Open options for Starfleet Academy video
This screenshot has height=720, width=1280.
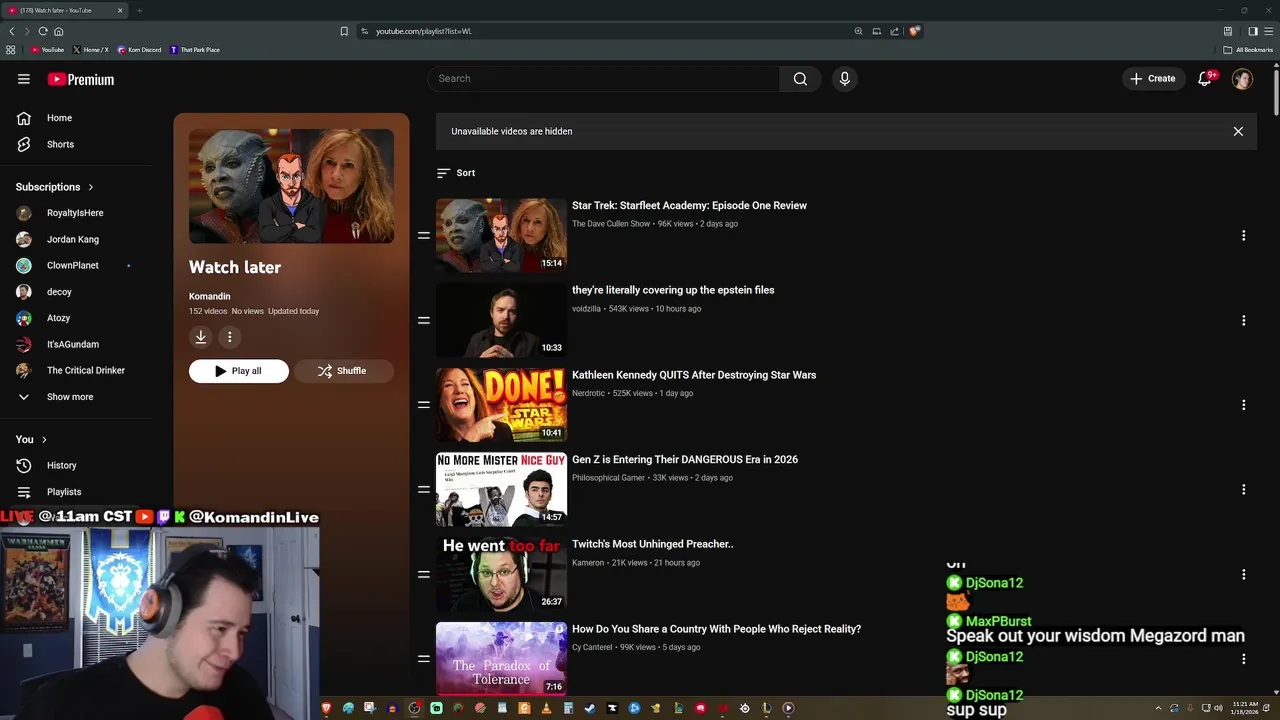tap(1244, 236)
